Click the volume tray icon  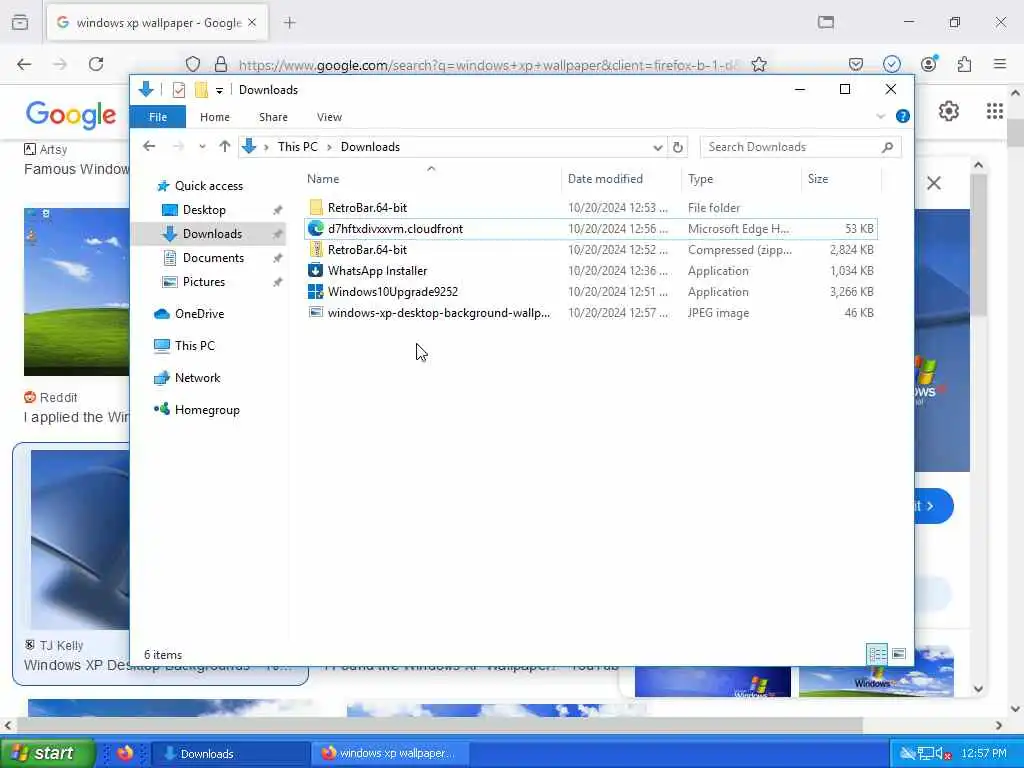click(943, 754)
